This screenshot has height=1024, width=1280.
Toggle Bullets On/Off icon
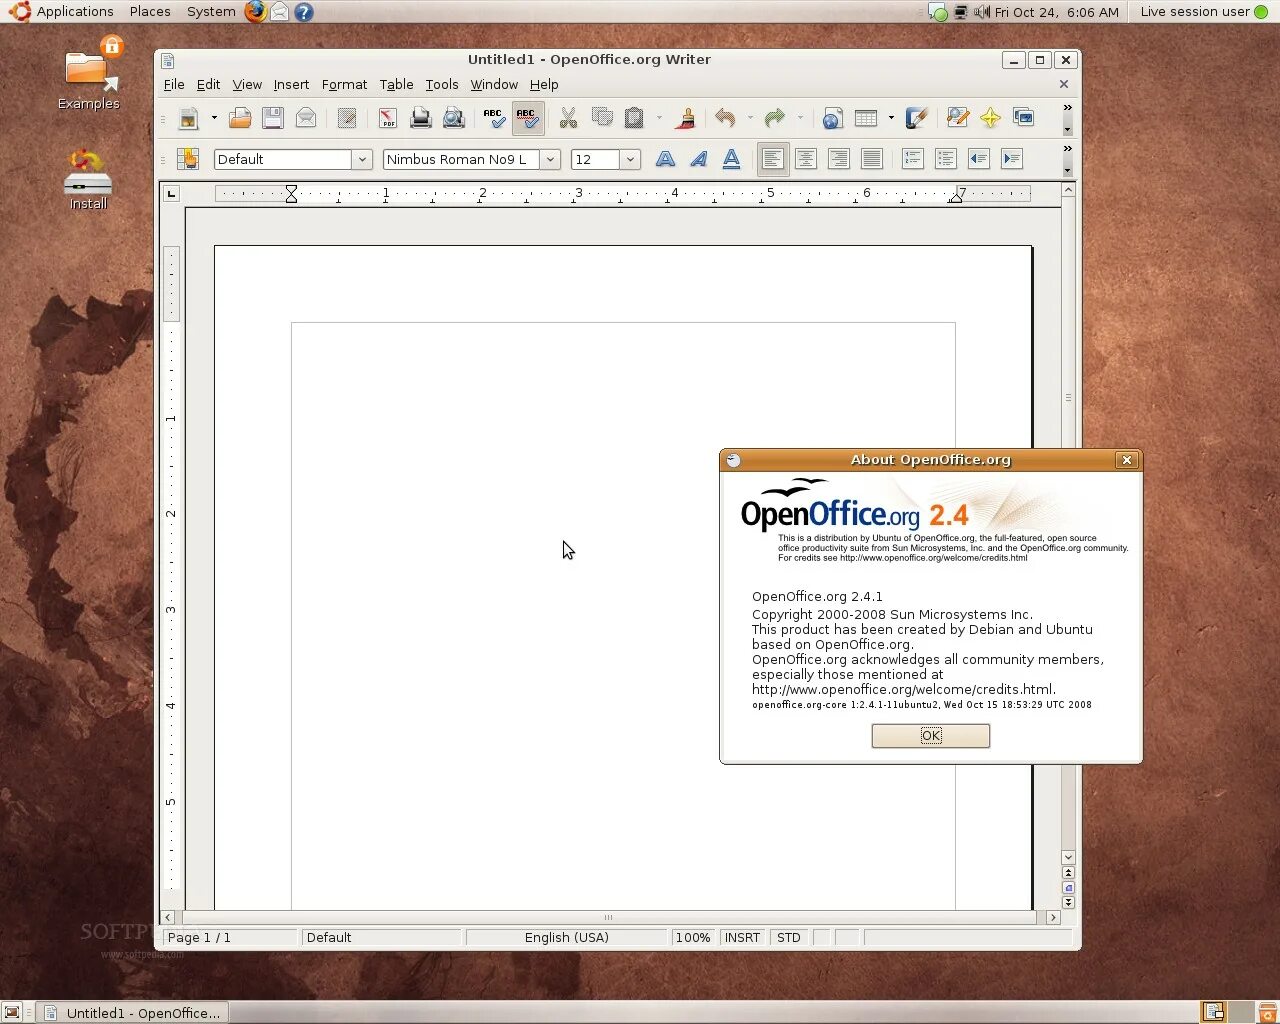click(x=945, y=159)
